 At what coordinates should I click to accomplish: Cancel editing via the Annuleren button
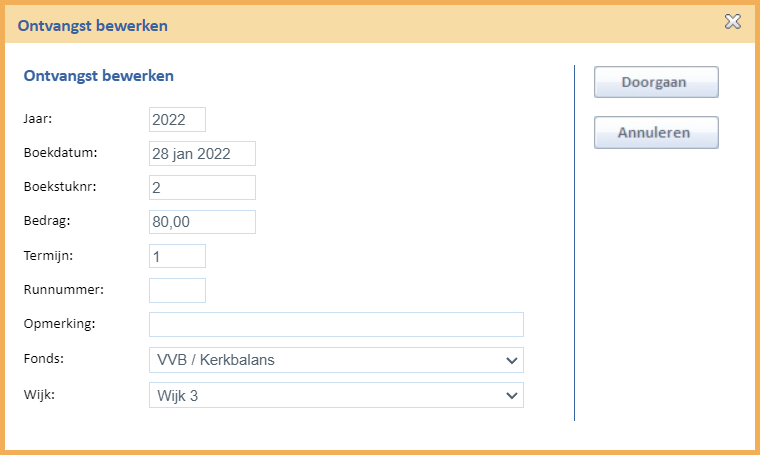(x=656, y=132)
